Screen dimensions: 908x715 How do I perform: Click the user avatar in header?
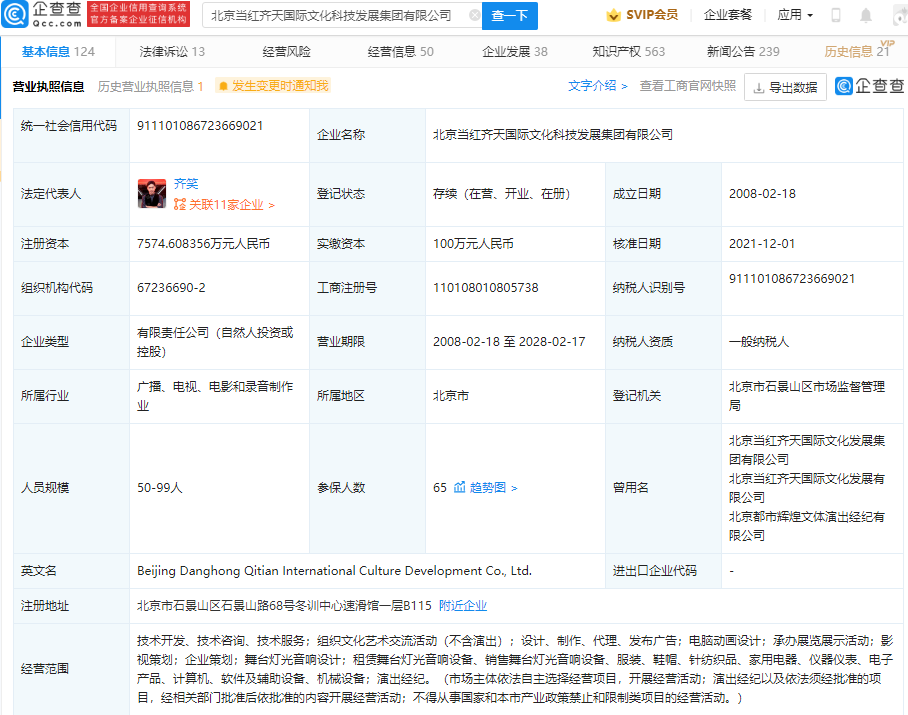point(898,16)
